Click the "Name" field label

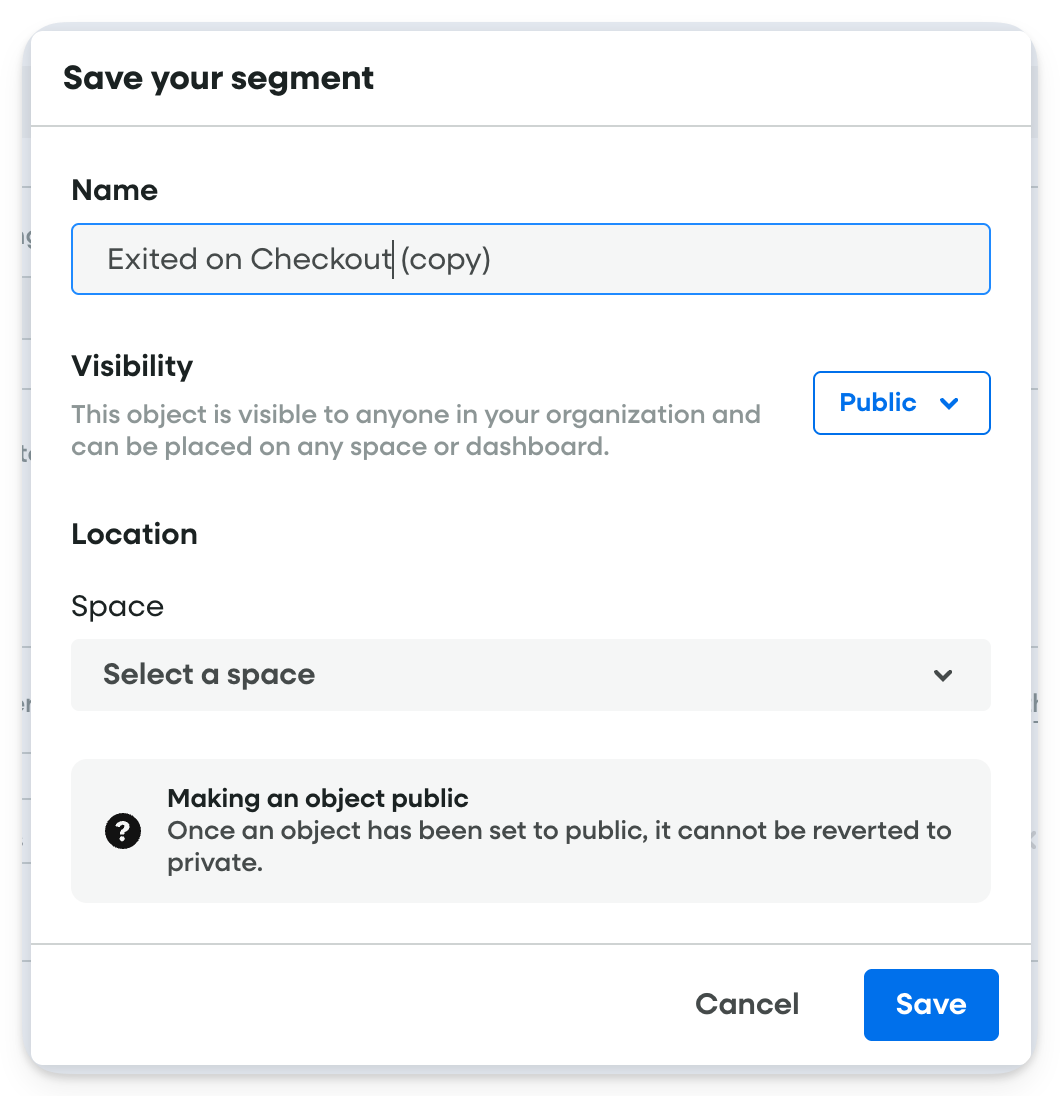click(115, 190)
